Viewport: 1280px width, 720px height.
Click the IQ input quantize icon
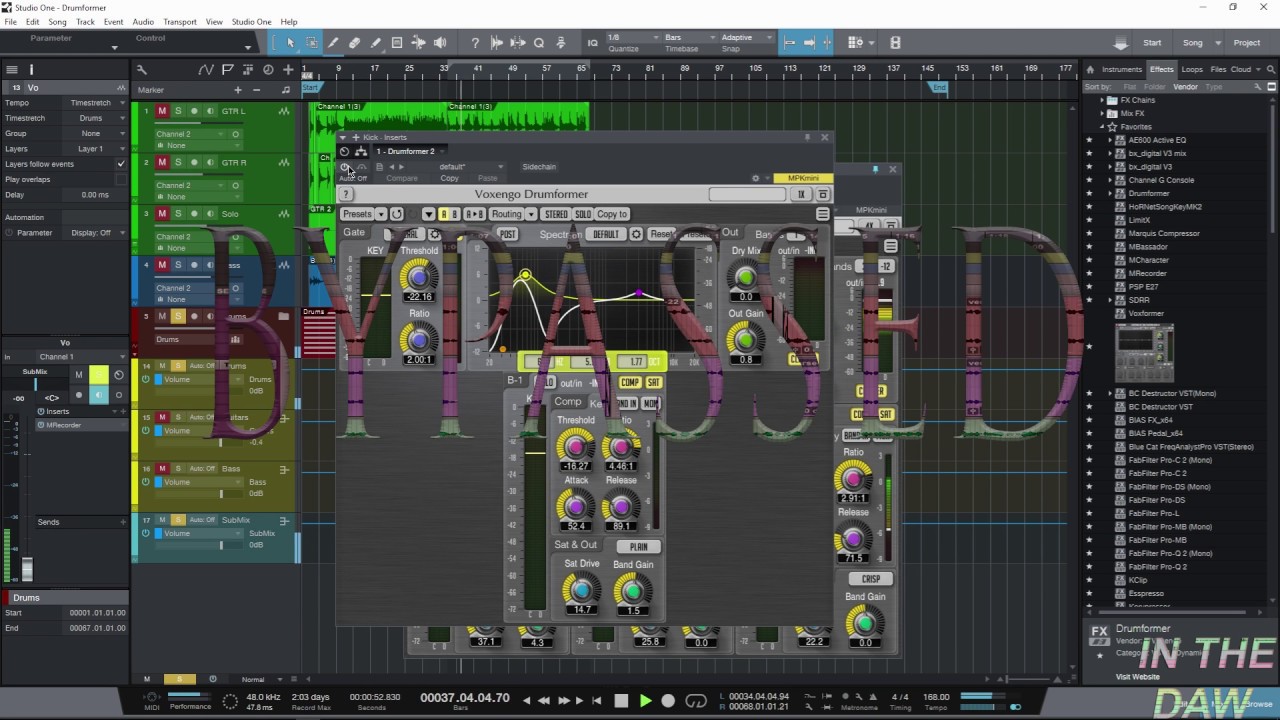[x=593, y=43]
